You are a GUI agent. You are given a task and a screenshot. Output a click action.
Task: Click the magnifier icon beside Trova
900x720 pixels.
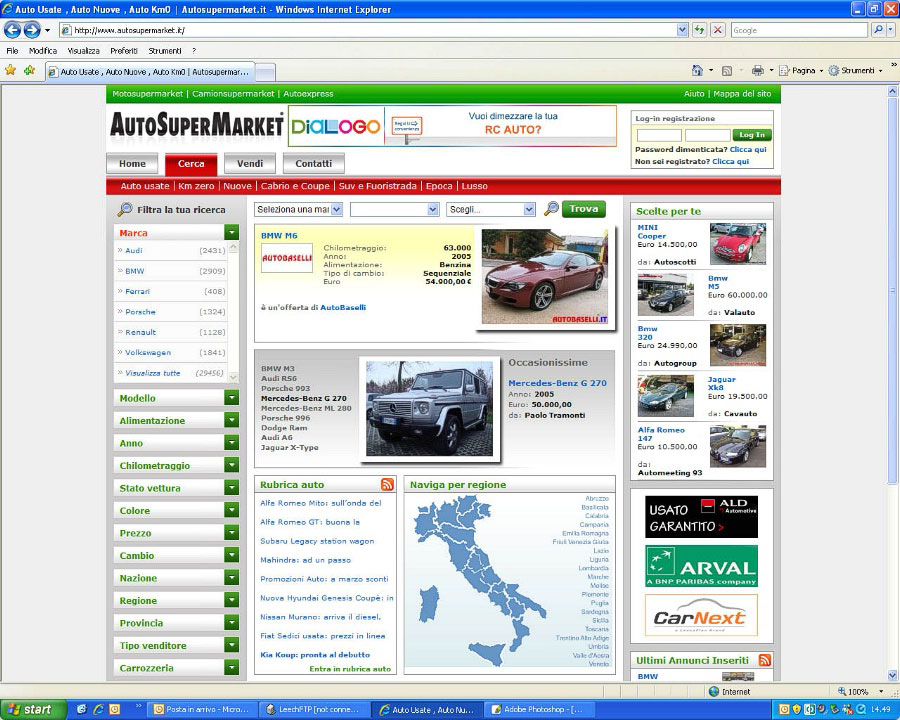[x=551, y=209]
